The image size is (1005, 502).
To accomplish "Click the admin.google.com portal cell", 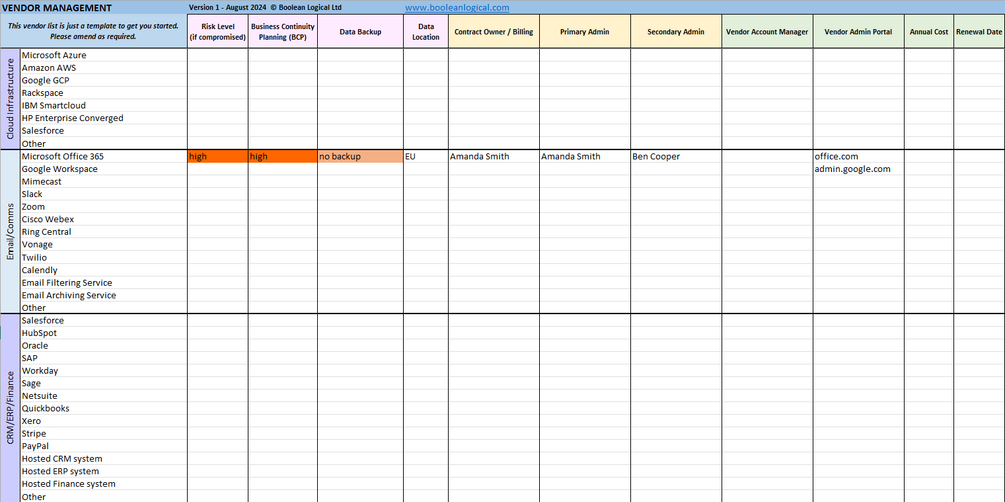I will click(858, 169).
